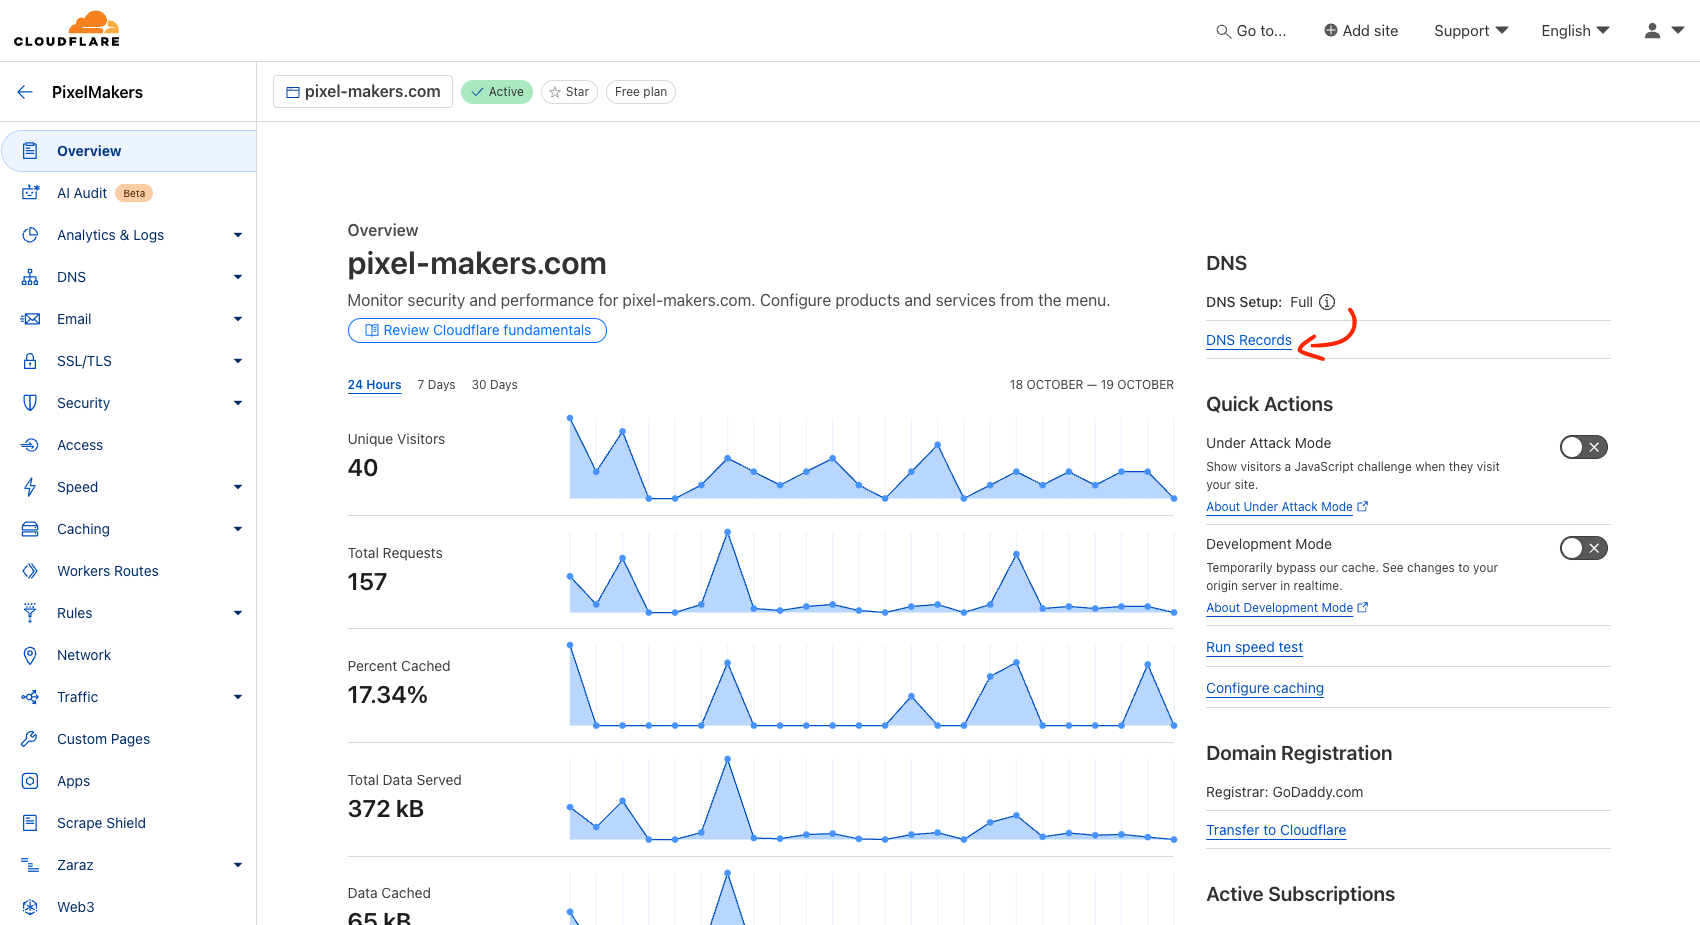The height and width of the screenshot is (925, 1700).
Task: Click the Zaraz lines icon
Action: [x=30, y=865]
